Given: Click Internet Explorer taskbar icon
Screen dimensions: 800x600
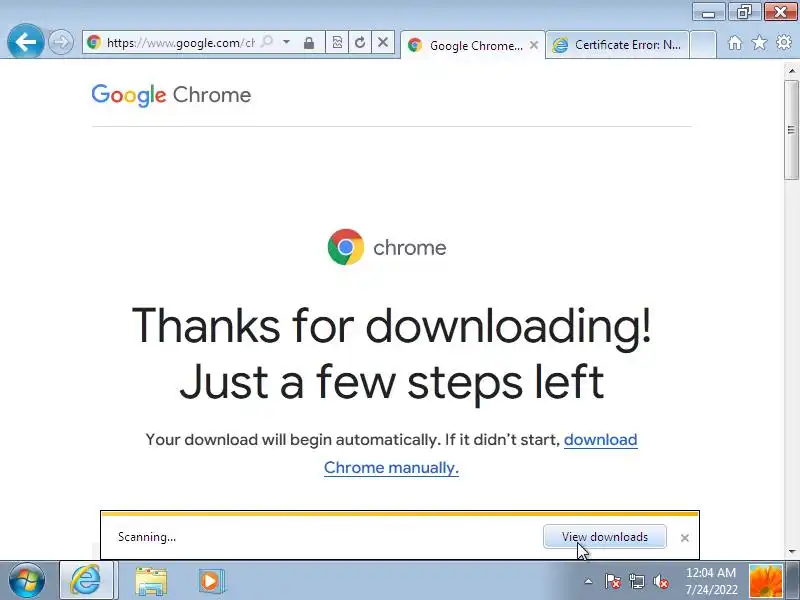Looking at the screenshot, I should coord(86,580).
